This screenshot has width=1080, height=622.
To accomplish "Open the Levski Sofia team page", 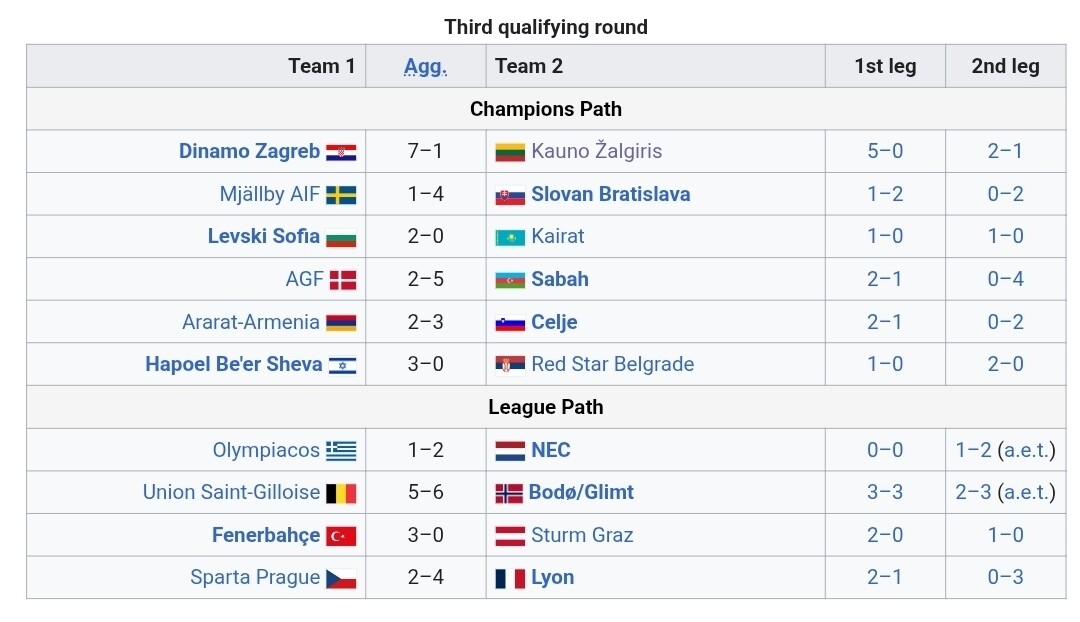I will tap(264, 236).
